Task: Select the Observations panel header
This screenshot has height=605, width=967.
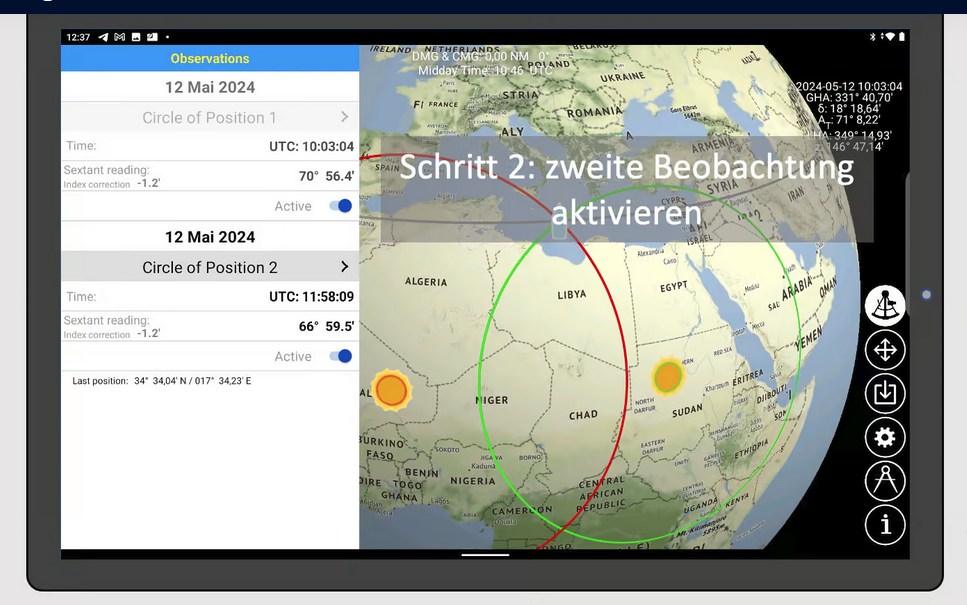Action: [x=210, y=59]
